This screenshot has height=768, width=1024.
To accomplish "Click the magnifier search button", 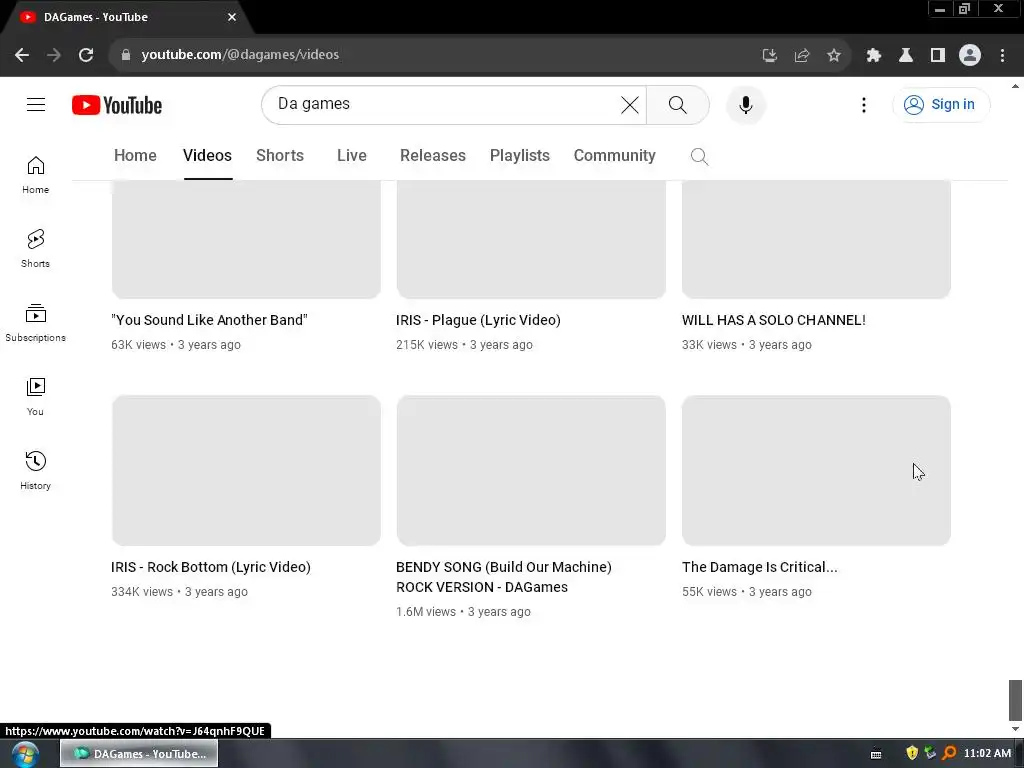I will coord(677,104).
